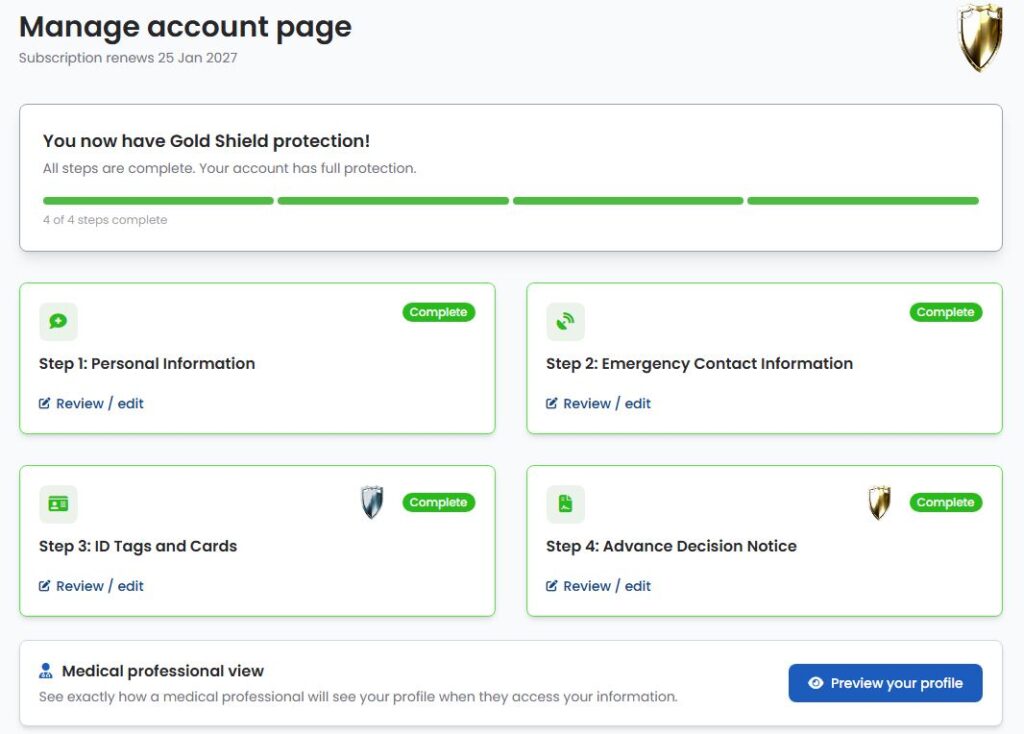This screenshot has height=734, width=1024.
Task: Click the Gold Shield protection heading
Action: tap(206, 141)
